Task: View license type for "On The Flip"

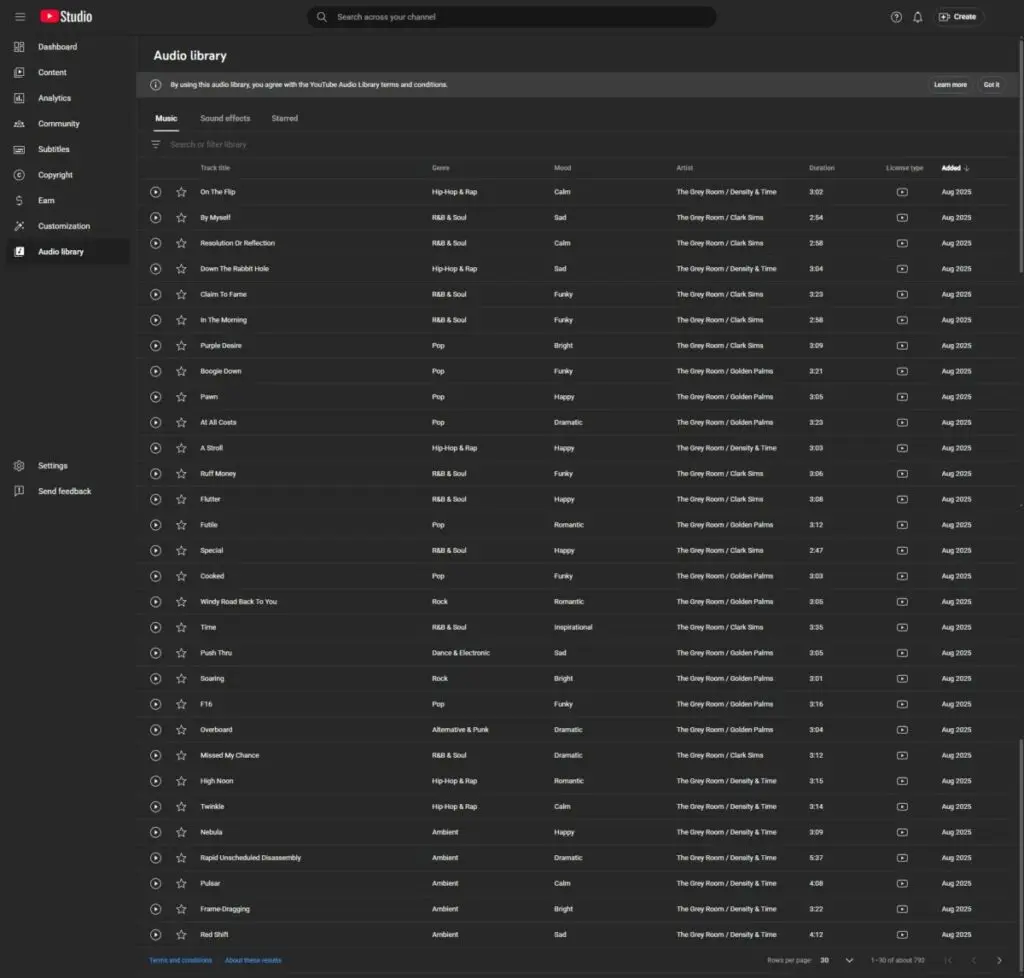Action: [902, 191]
